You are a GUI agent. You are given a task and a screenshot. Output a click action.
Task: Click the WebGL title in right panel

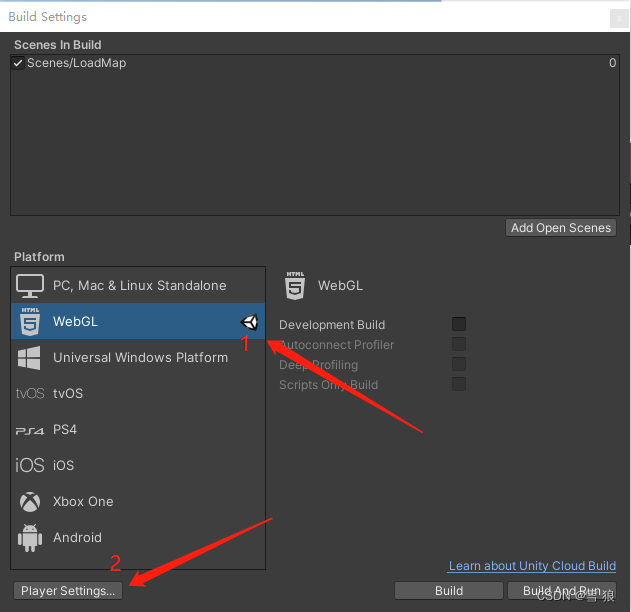[340, 286]
